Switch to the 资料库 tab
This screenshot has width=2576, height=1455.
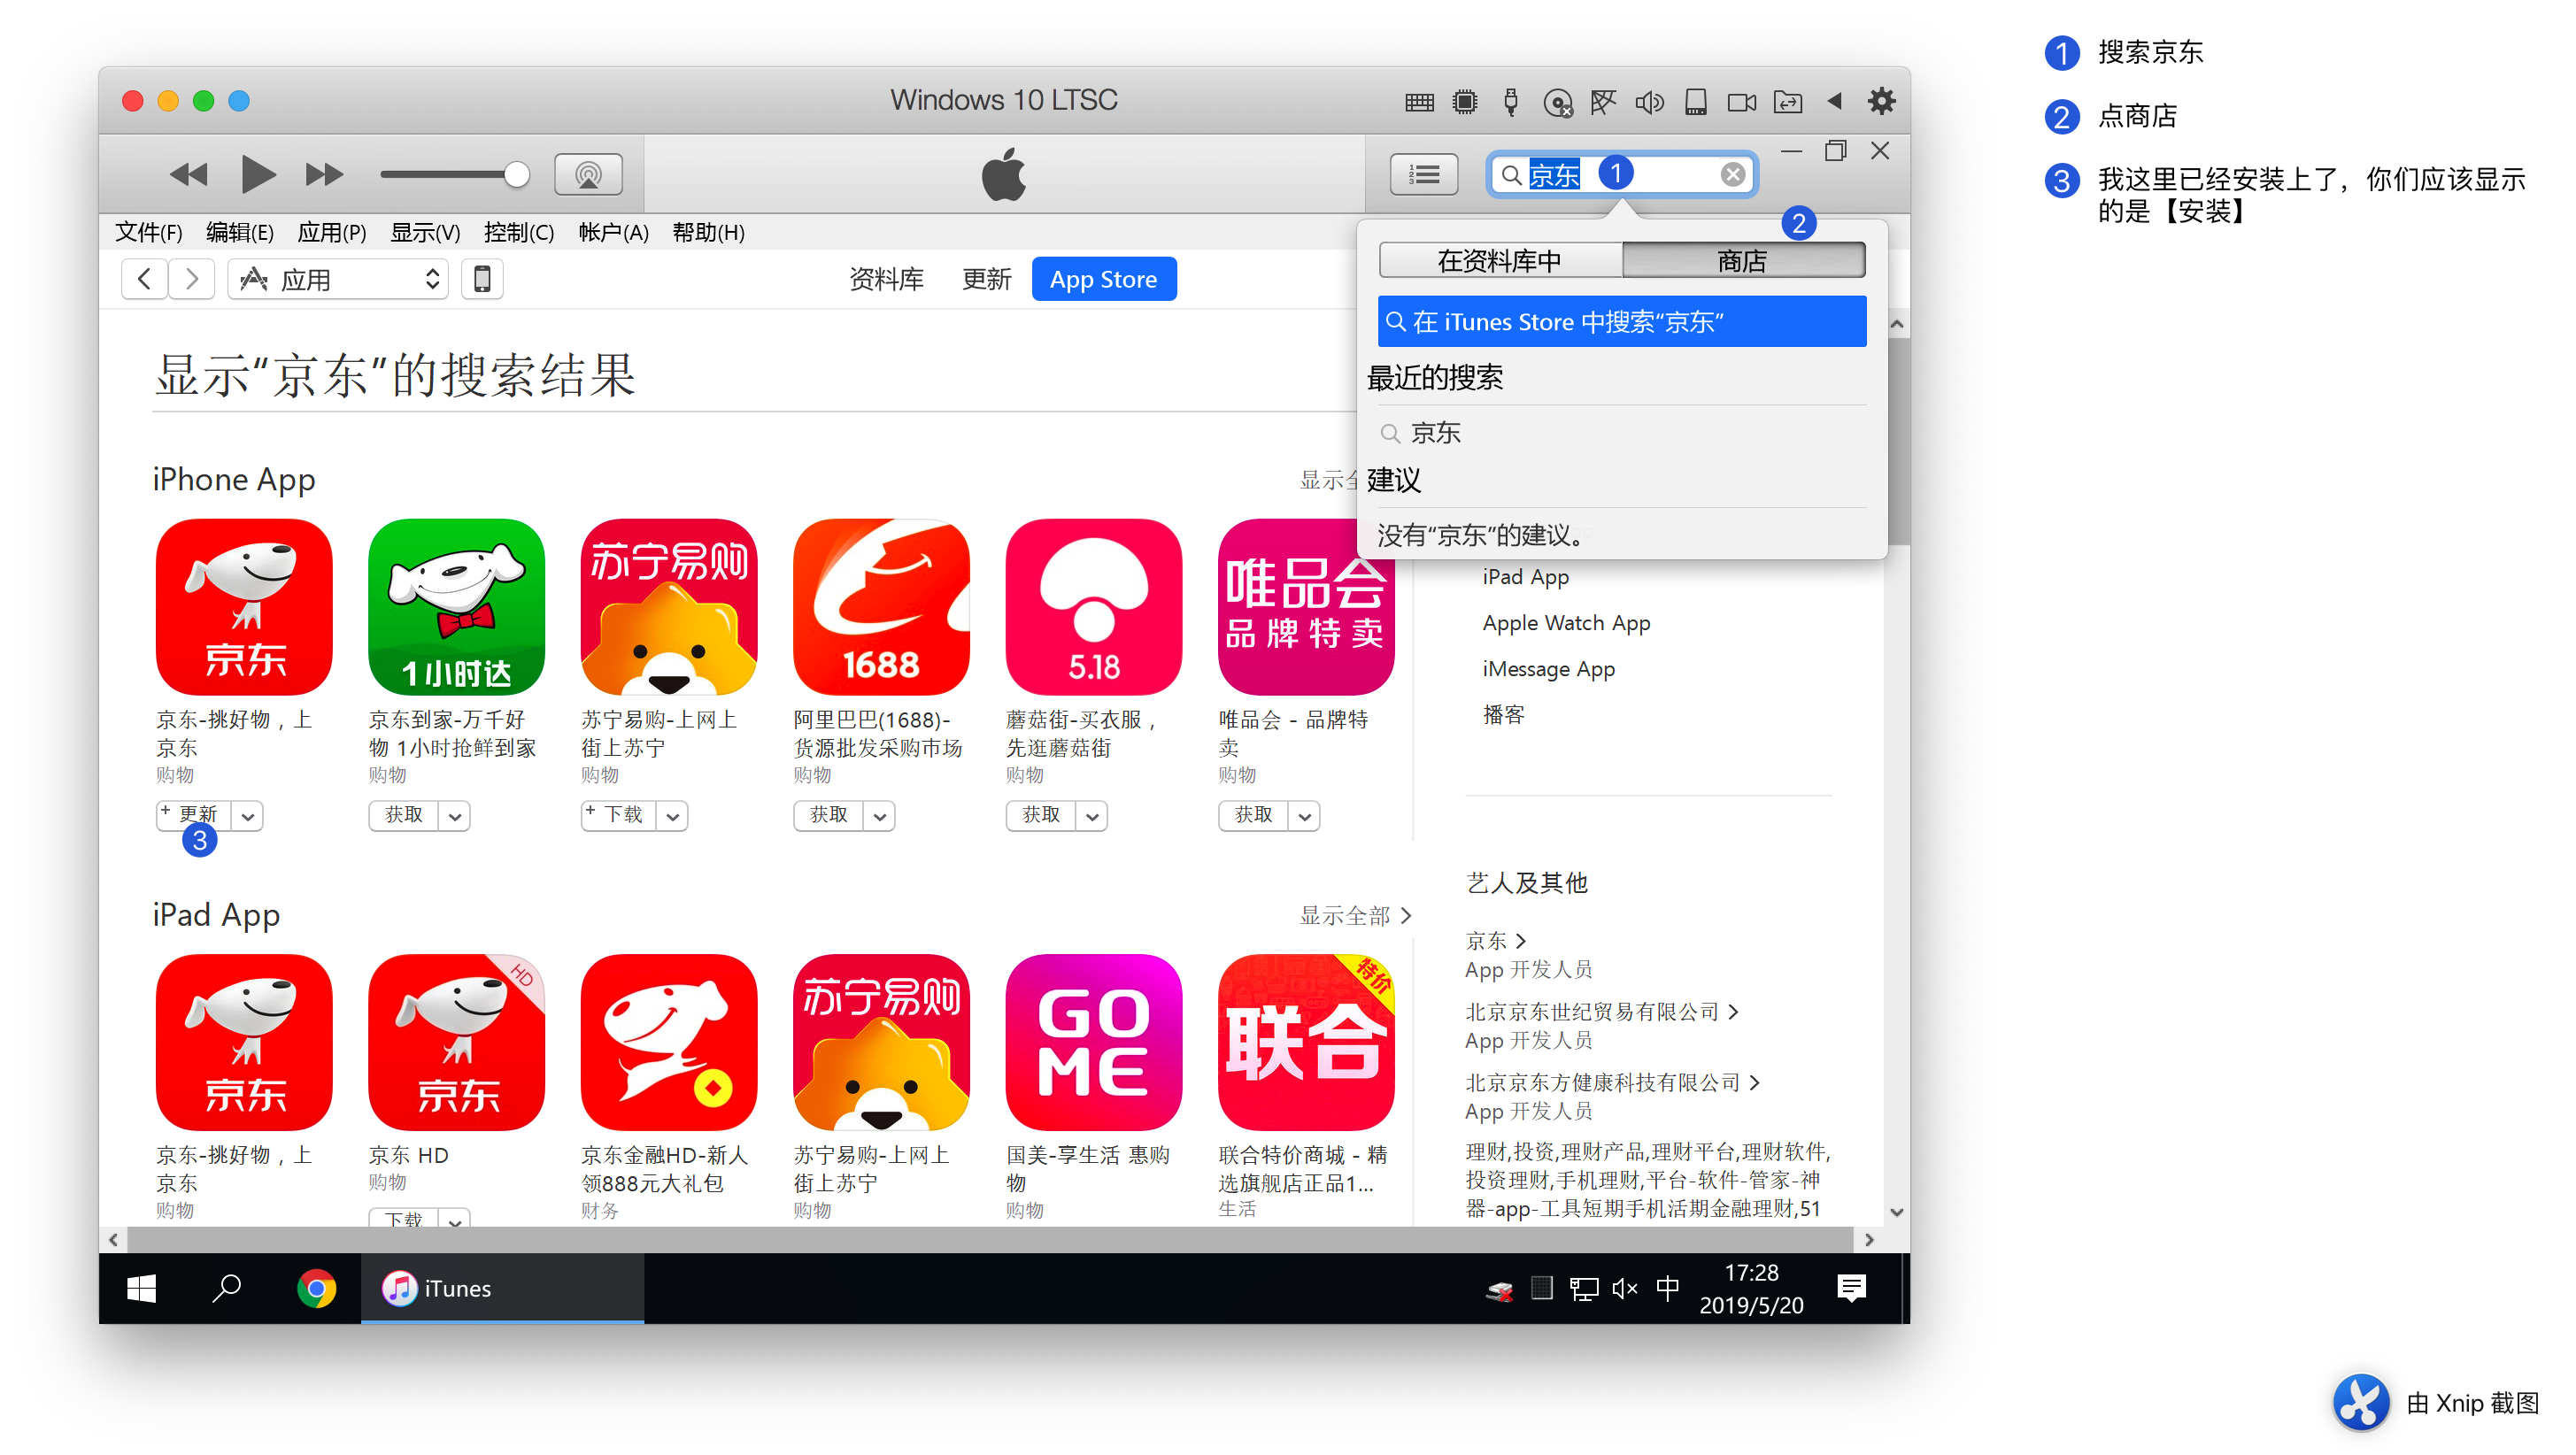coord(886,279)
